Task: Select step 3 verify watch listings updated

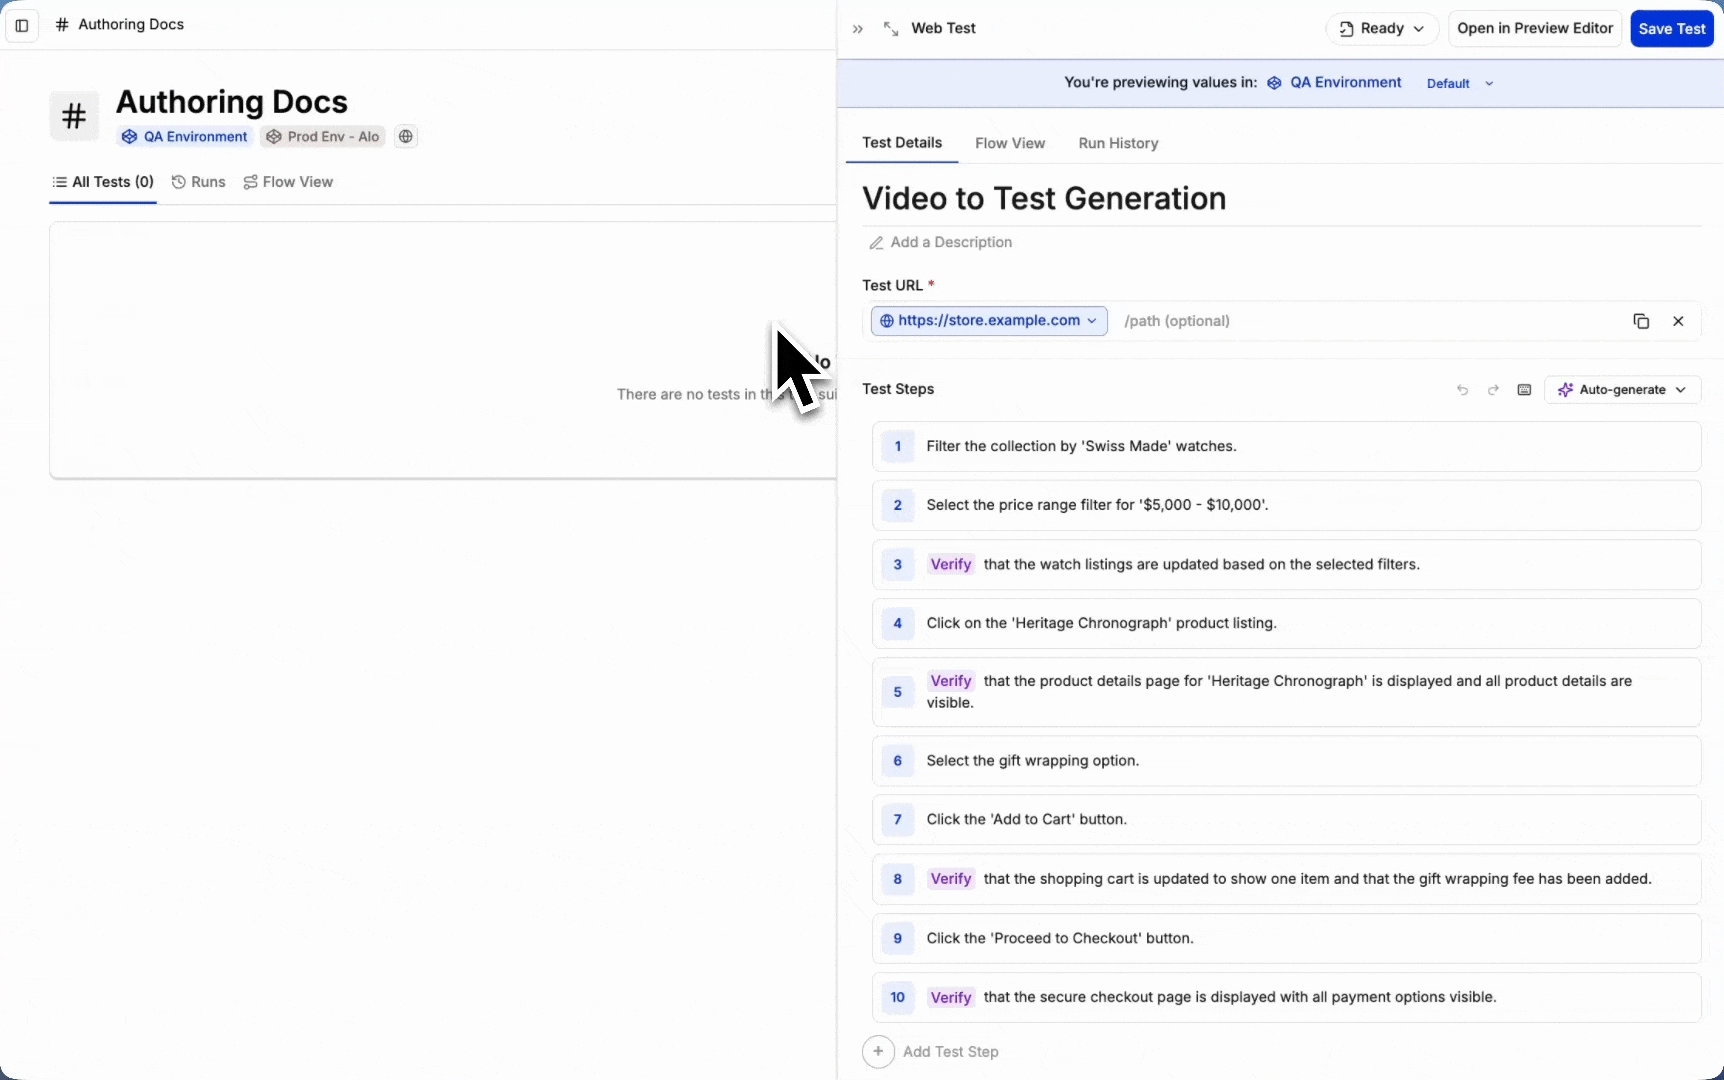Action: 1286,565
